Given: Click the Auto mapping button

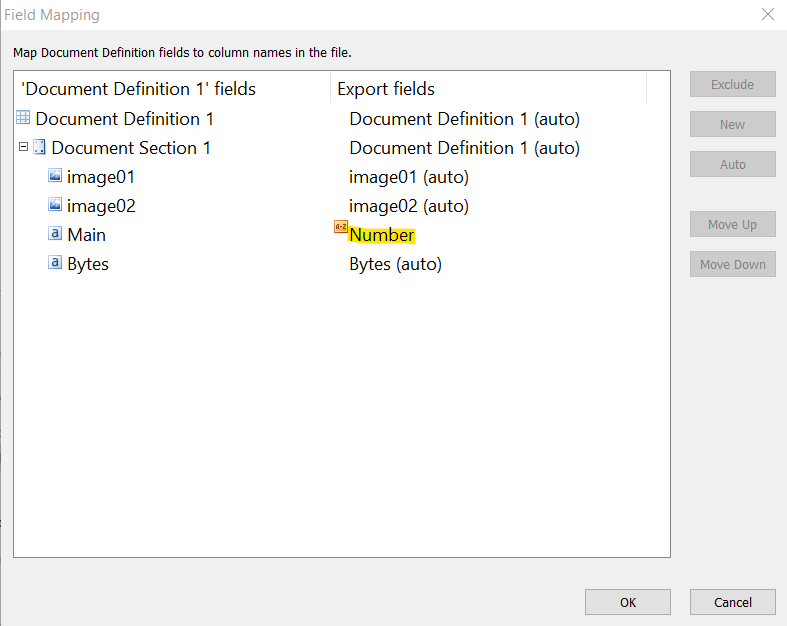Looking at the screenshot, I should click(x=732, y=164).
